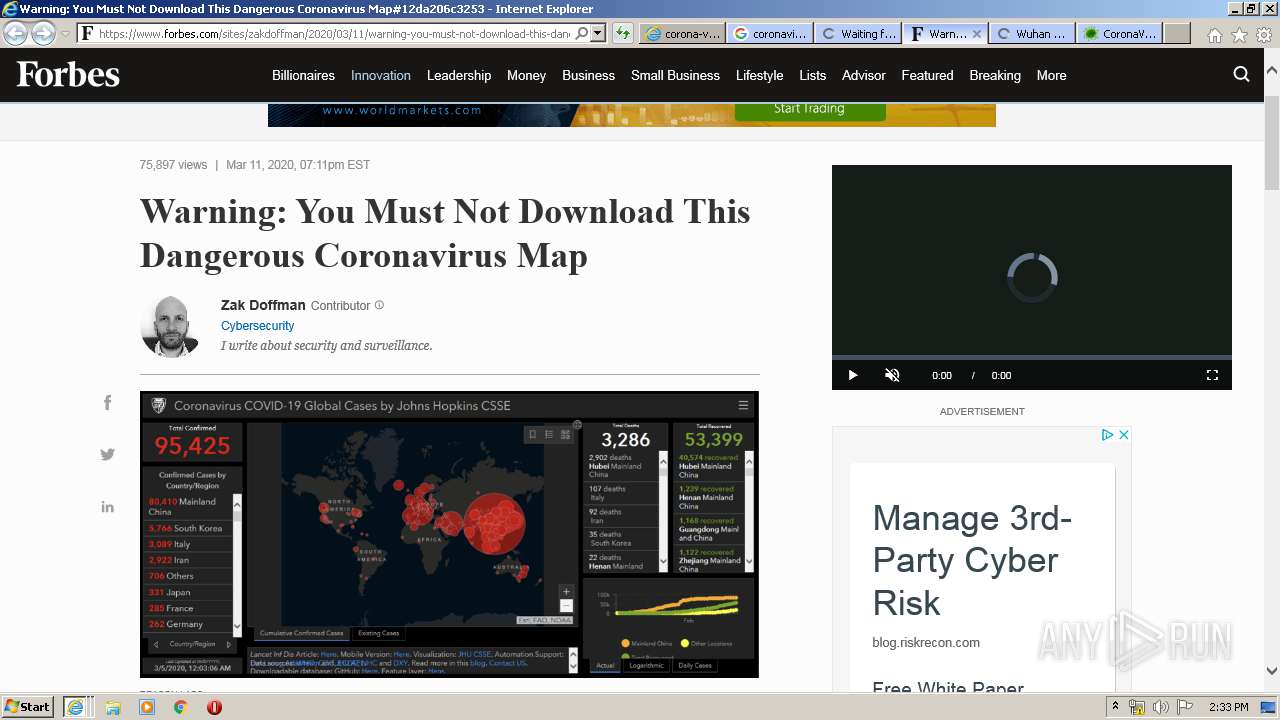This screenshot has height=720, width=1280.
Task: Share the article on Twitter
Action: 108,454
